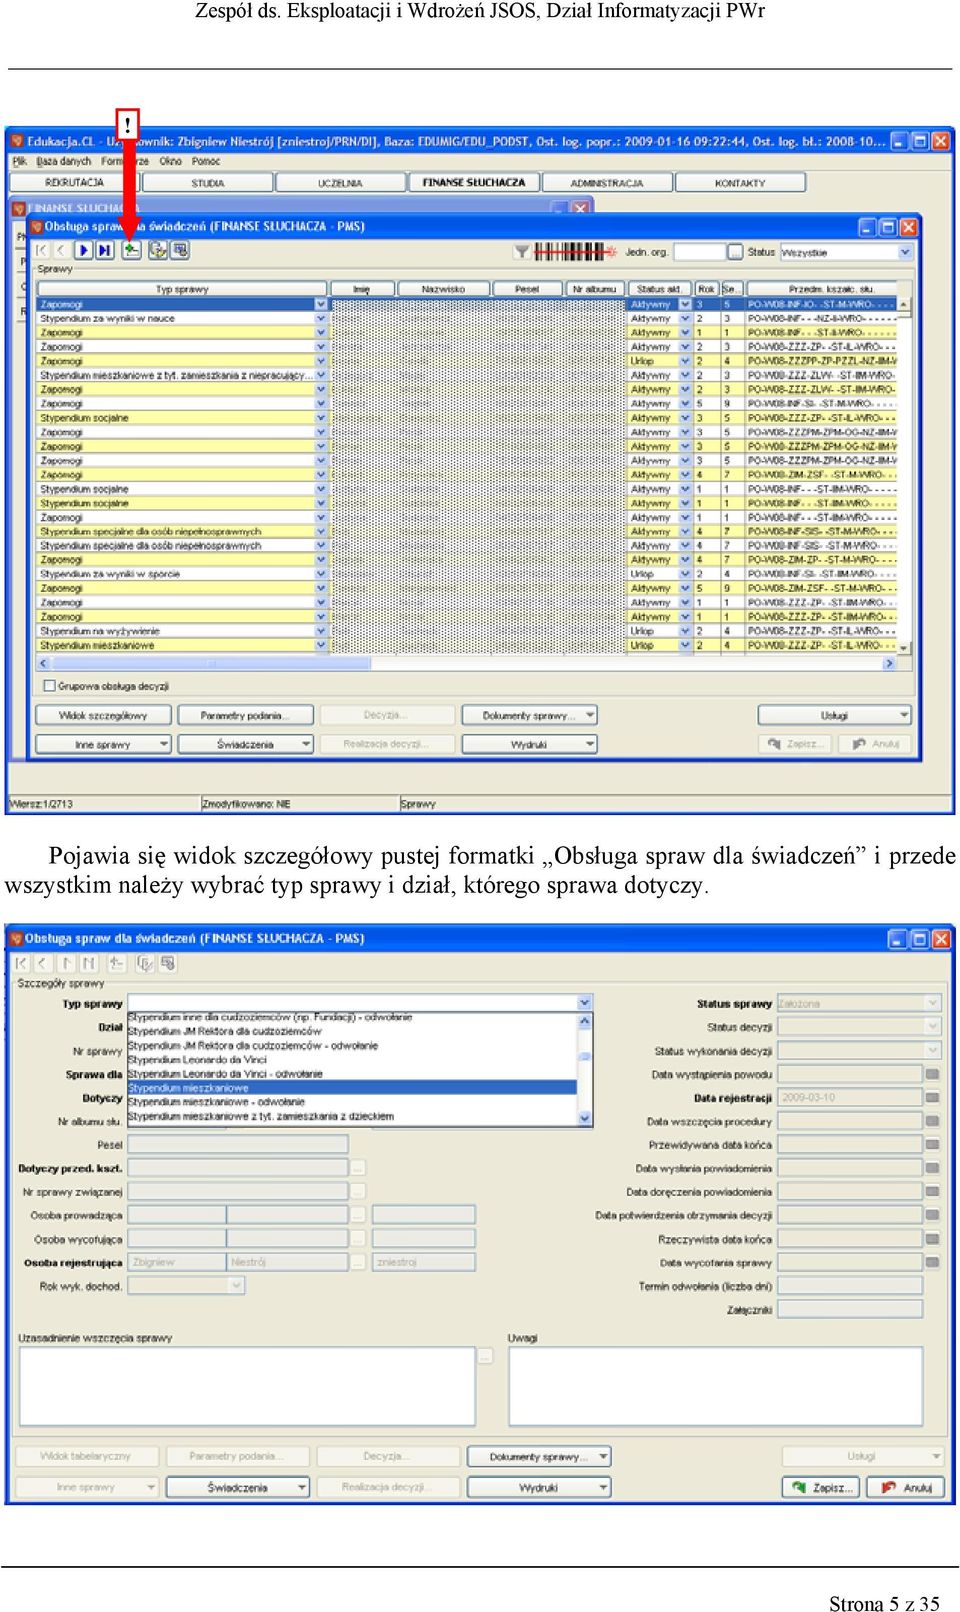Click previous-record icon in lower window toolbar
This screenshot has height=1612, width=960.
click(43, 963)
